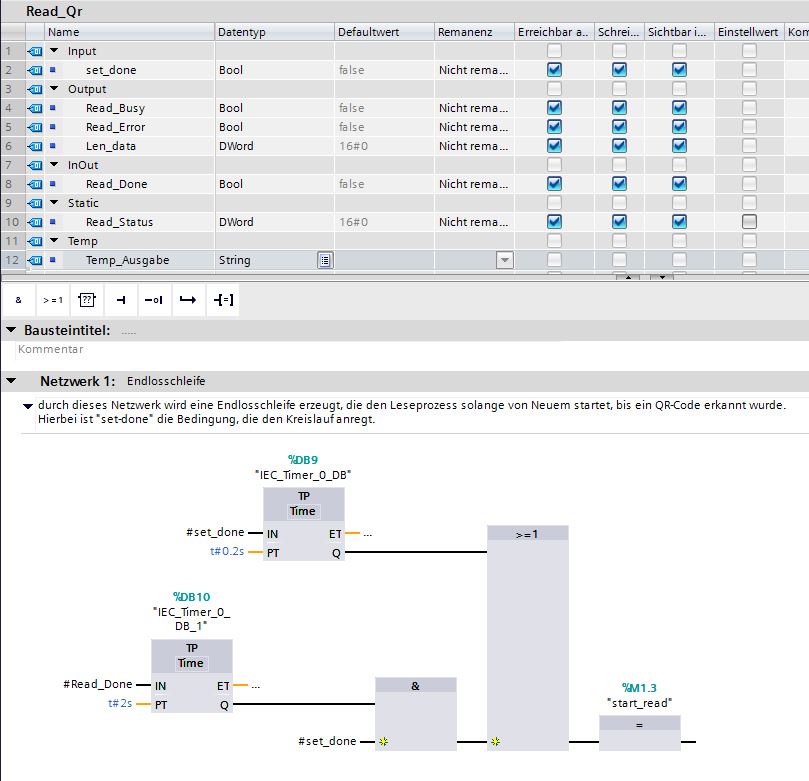
Task: Collapse the Input section in interface table
Action: [55, 51]
